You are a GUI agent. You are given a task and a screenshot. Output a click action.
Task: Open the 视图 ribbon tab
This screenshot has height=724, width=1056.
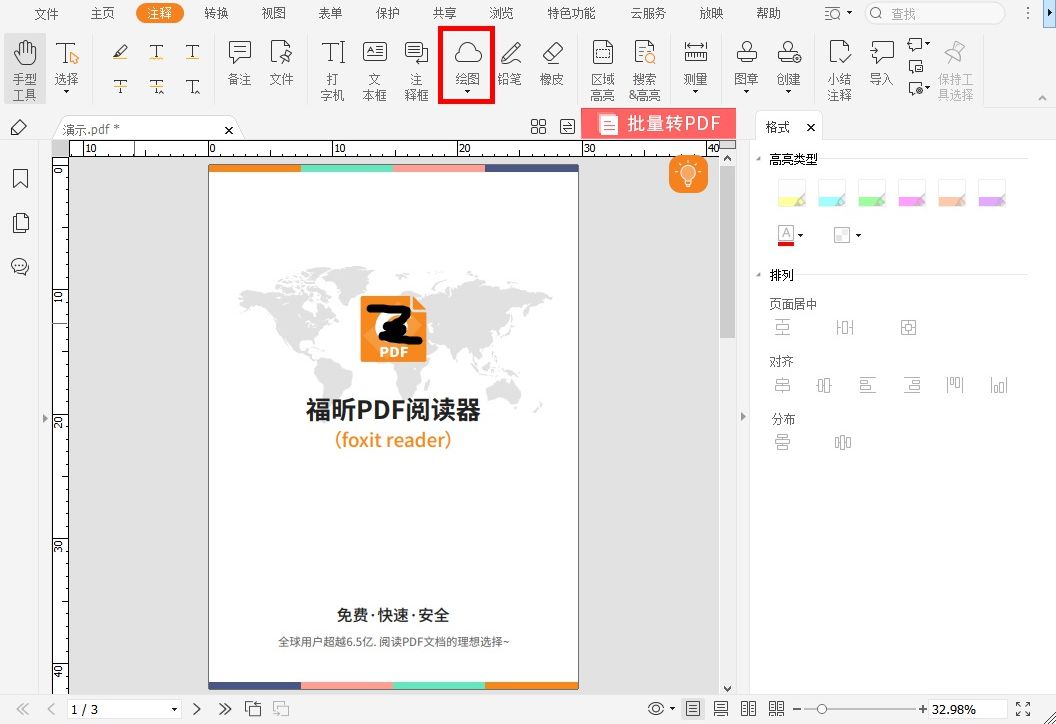pyautogui.click(x=273, y=13)
